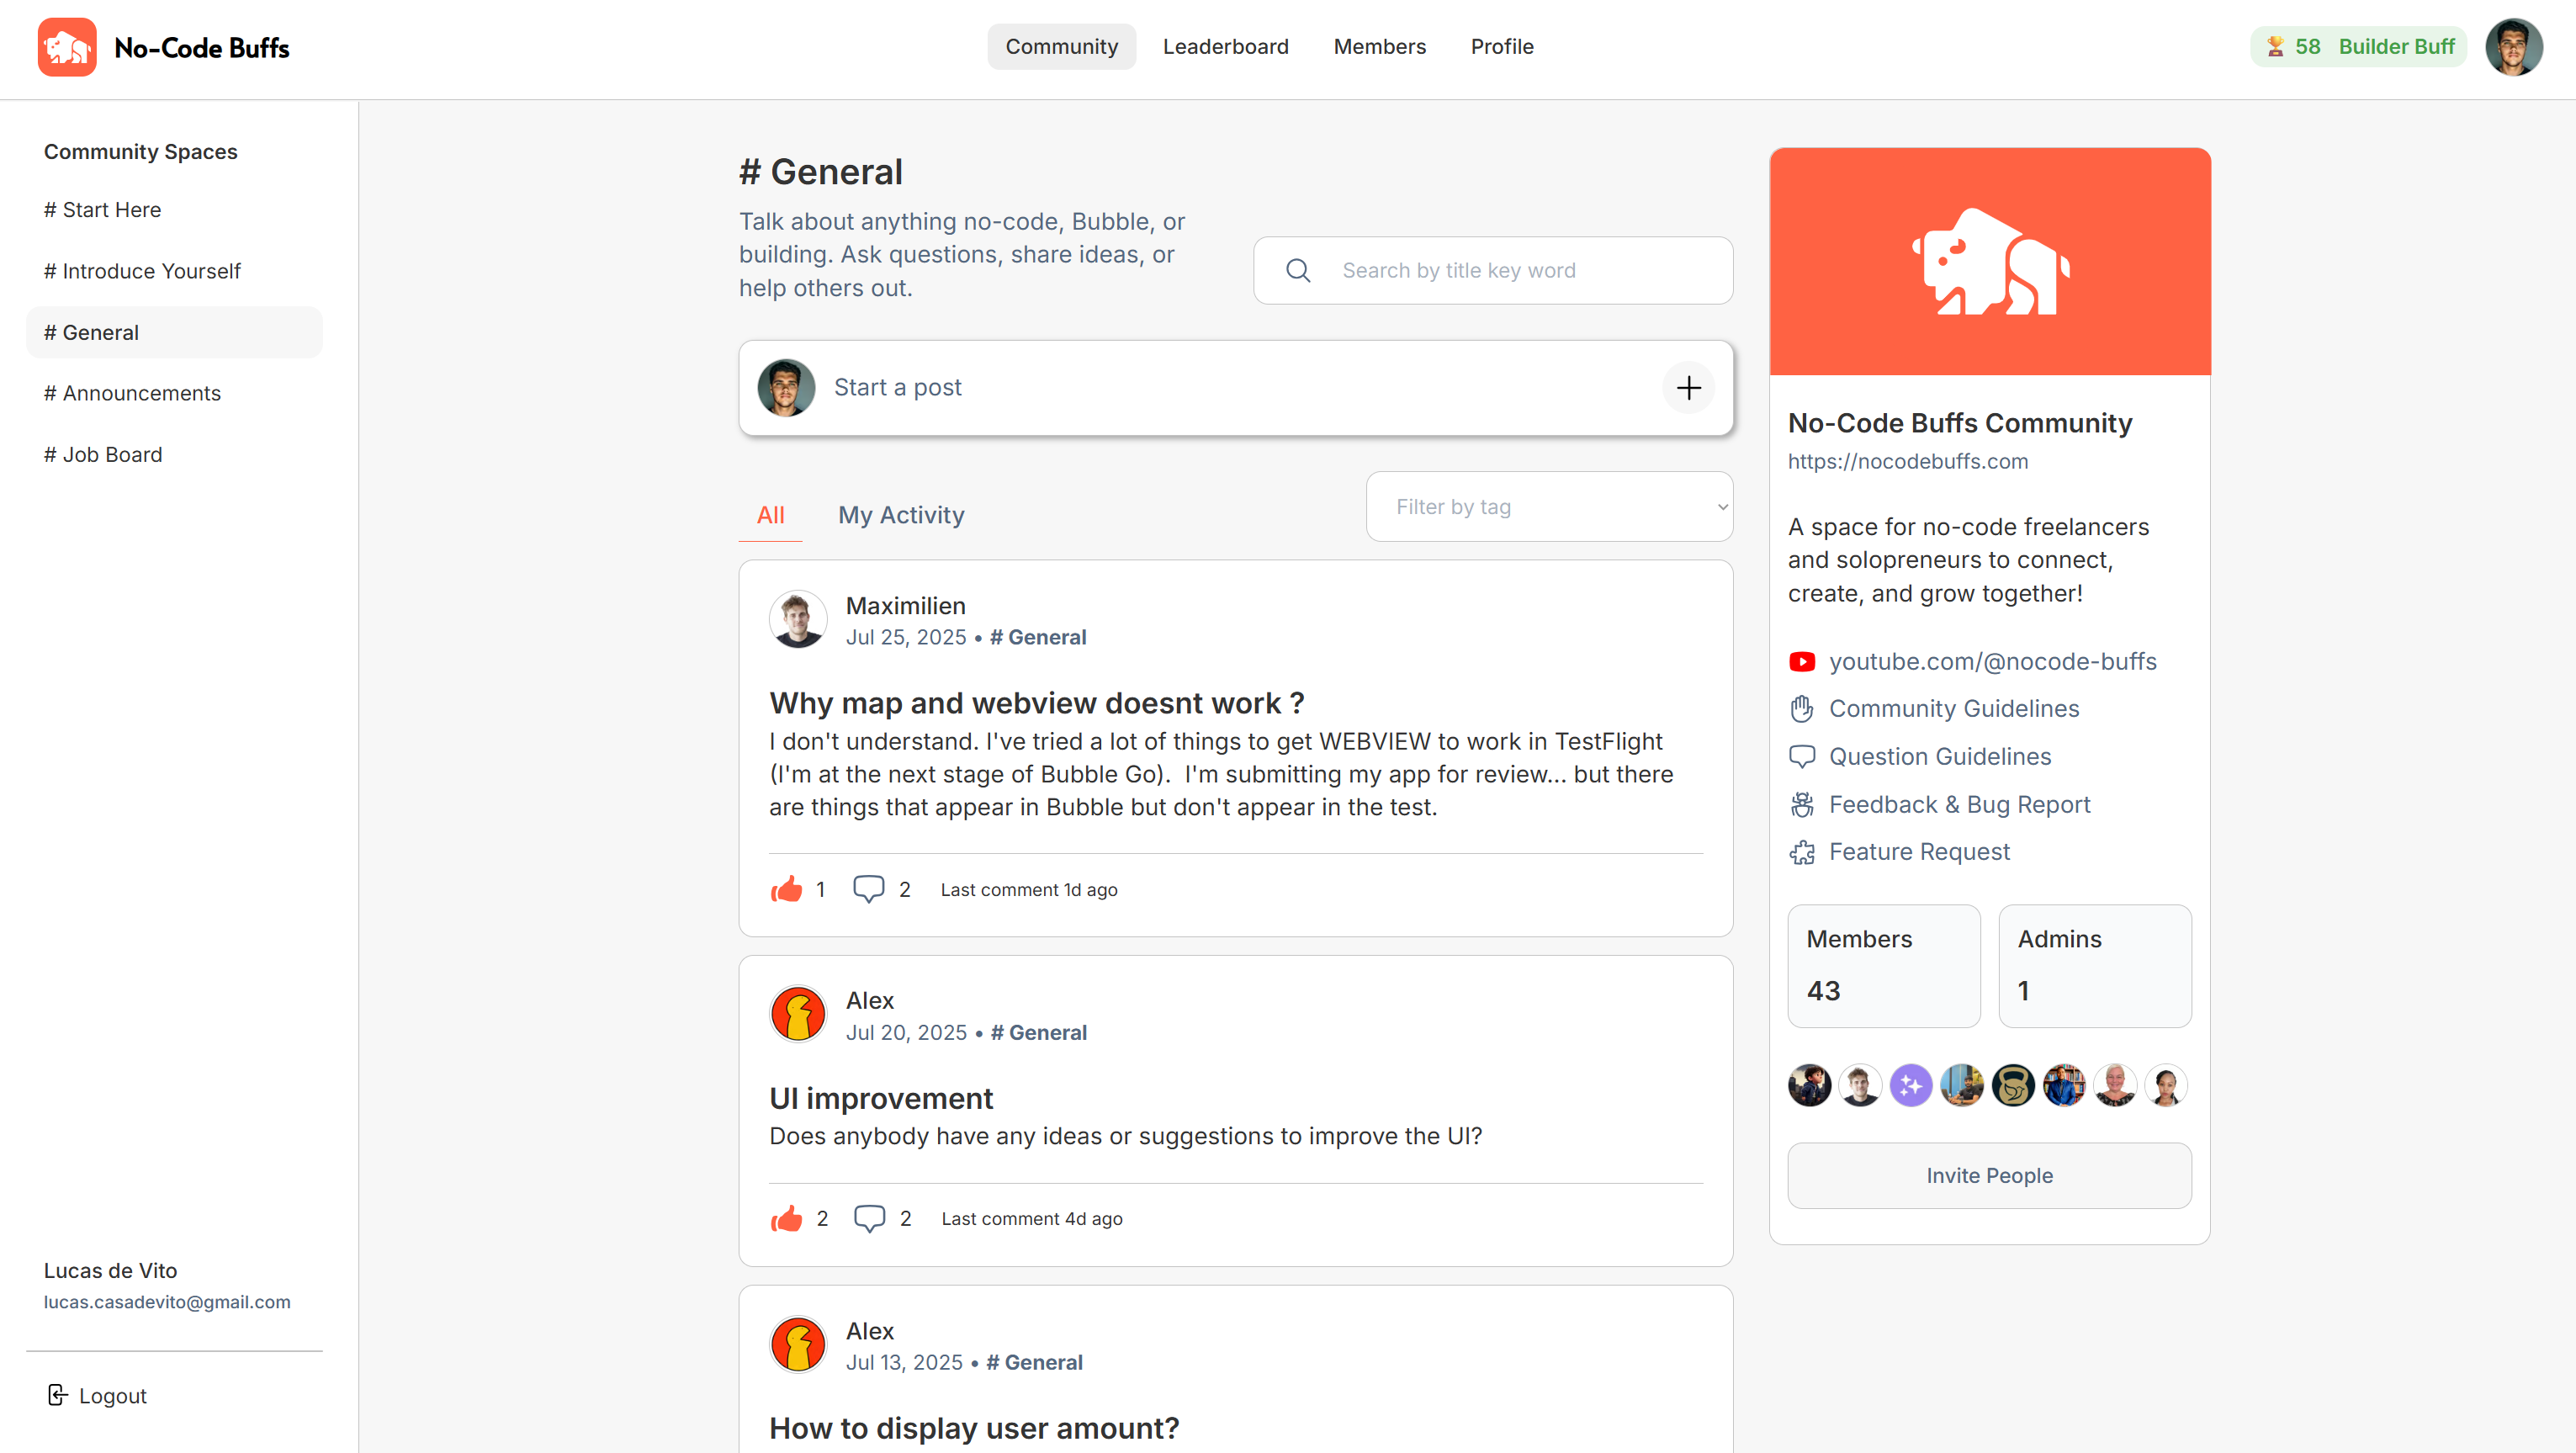
Task: Open comments on Why map and webview post
Action: 868,889
